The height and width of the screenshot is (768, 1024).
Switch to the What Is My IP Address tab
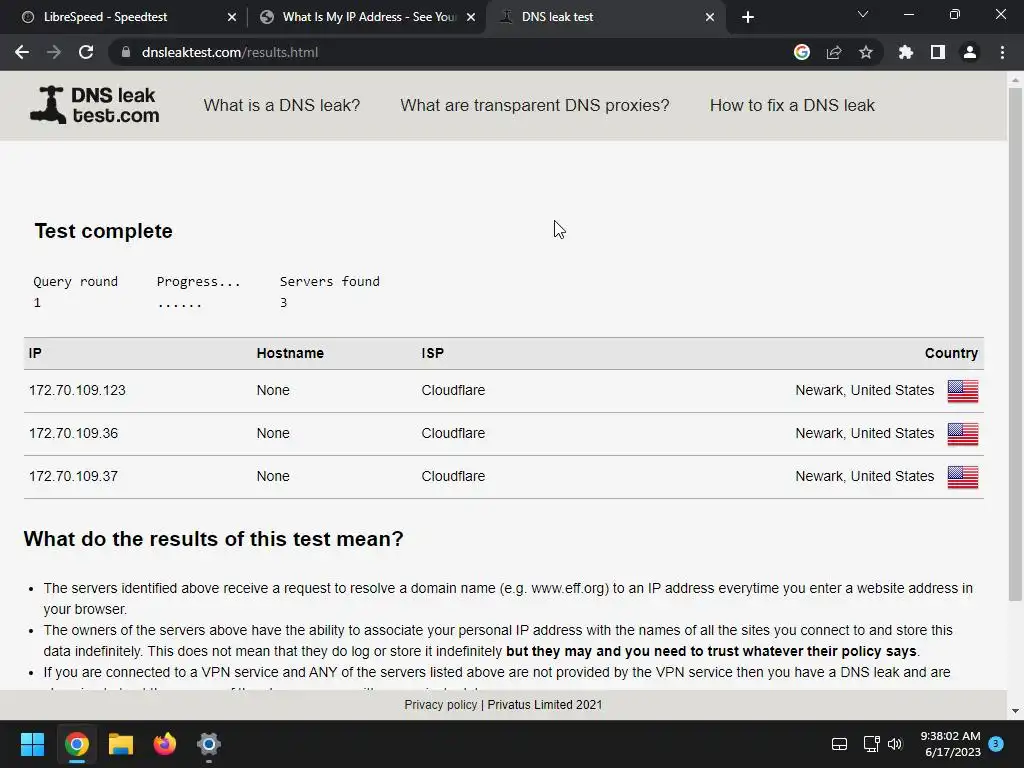[x=366, y=17]
